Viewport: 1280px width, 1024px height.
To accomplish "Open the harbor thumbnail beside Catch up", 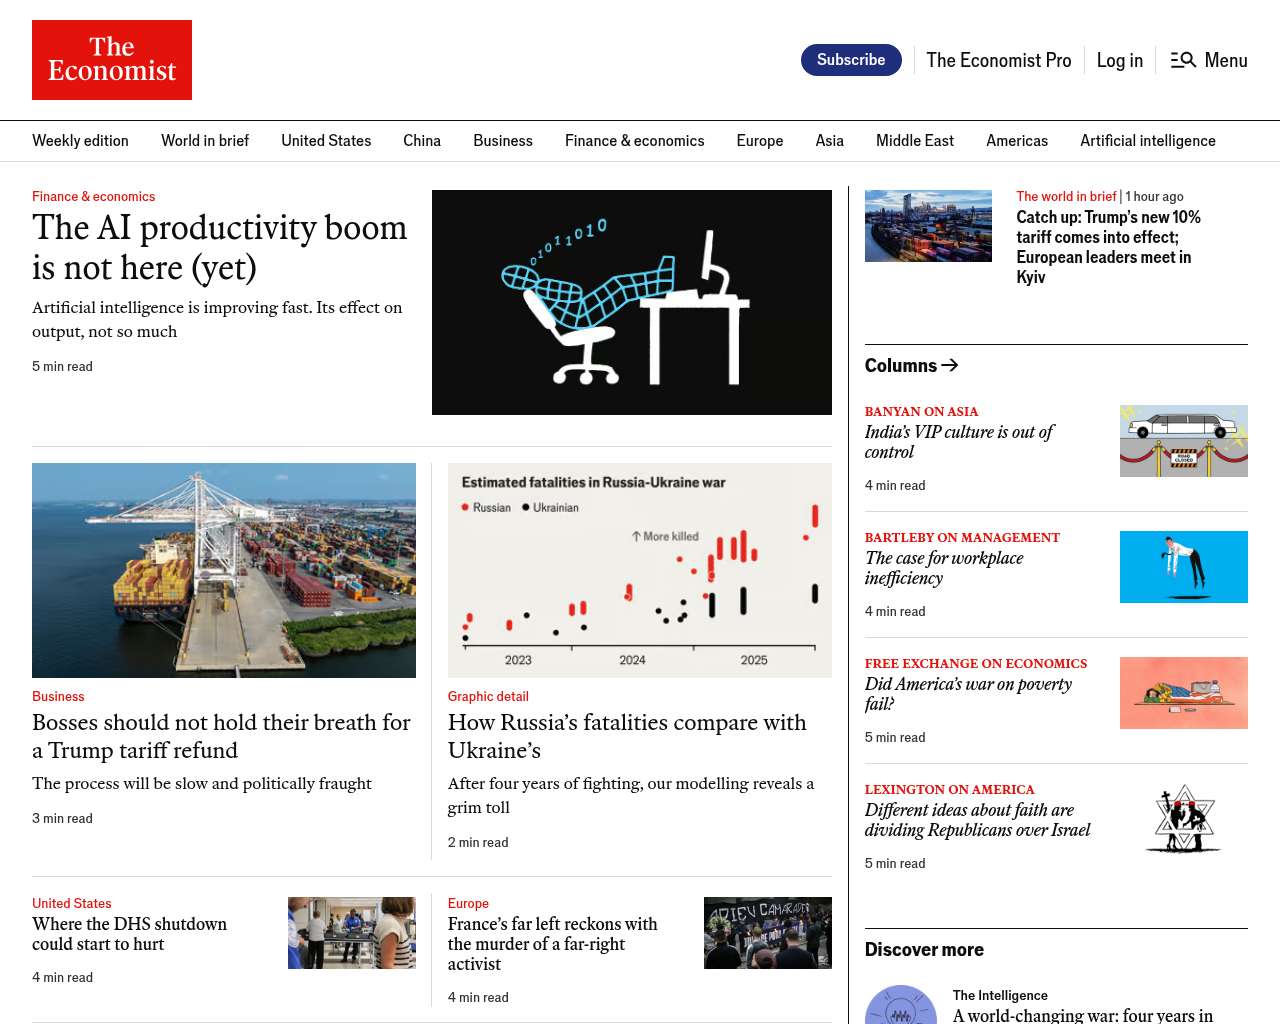I will coord(929,226).
